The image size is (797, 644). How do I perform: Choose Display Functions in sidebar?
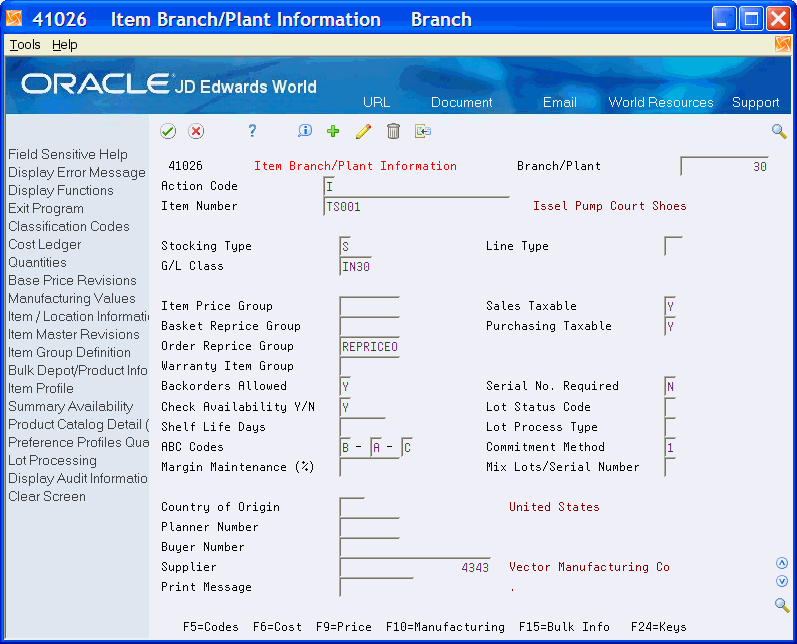tap(60, 191)
